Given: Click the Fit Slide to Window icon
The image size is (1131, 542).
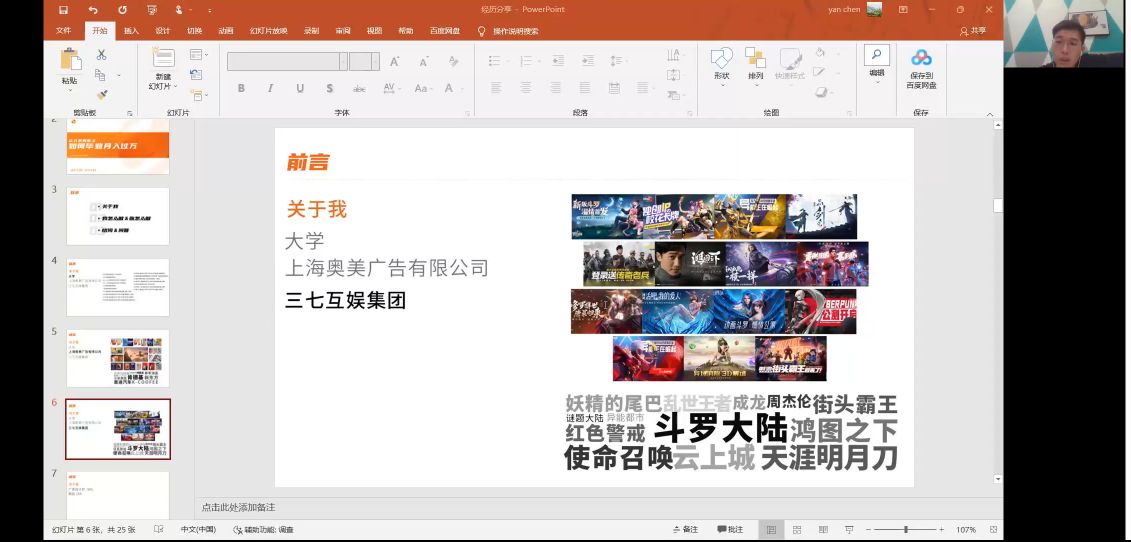Looking at the screenshot, I should 993,530.
